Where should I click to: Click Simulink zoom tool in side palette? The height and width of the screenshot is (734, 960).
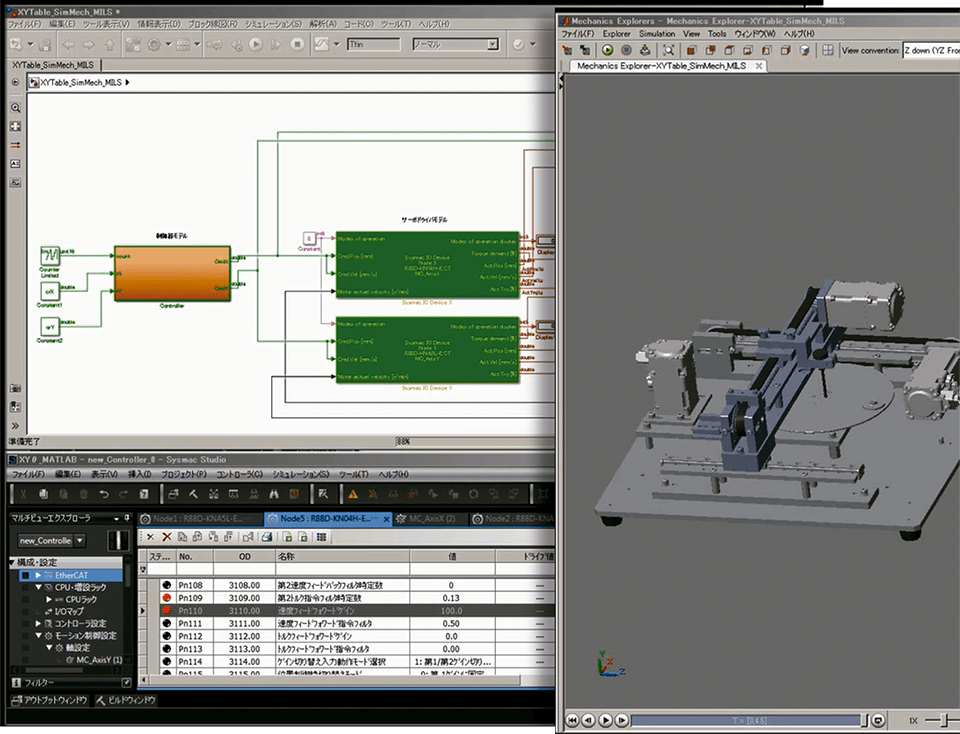coord(15,108)
